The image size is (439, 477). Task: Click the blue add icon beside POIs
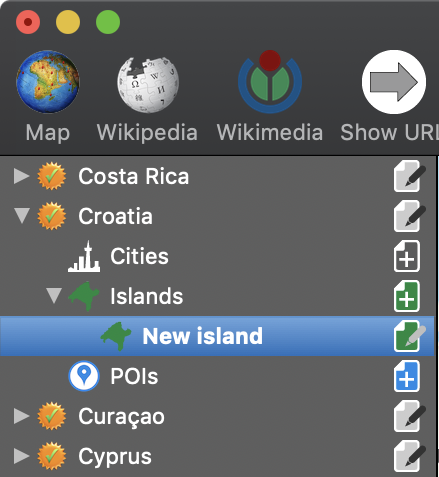point(407,376)
